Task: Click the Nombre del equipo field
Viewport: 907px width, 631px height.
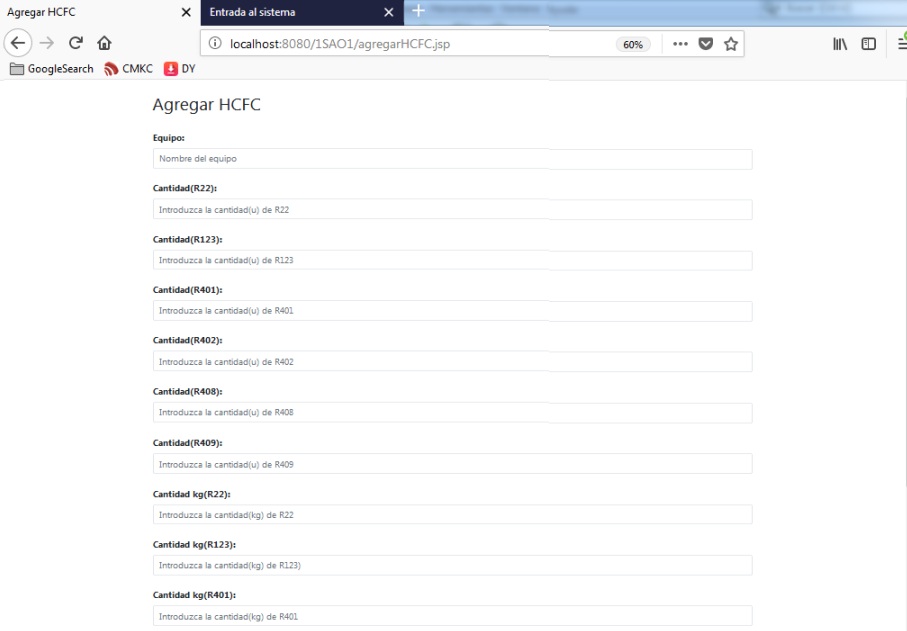Action: click(452, 159)
